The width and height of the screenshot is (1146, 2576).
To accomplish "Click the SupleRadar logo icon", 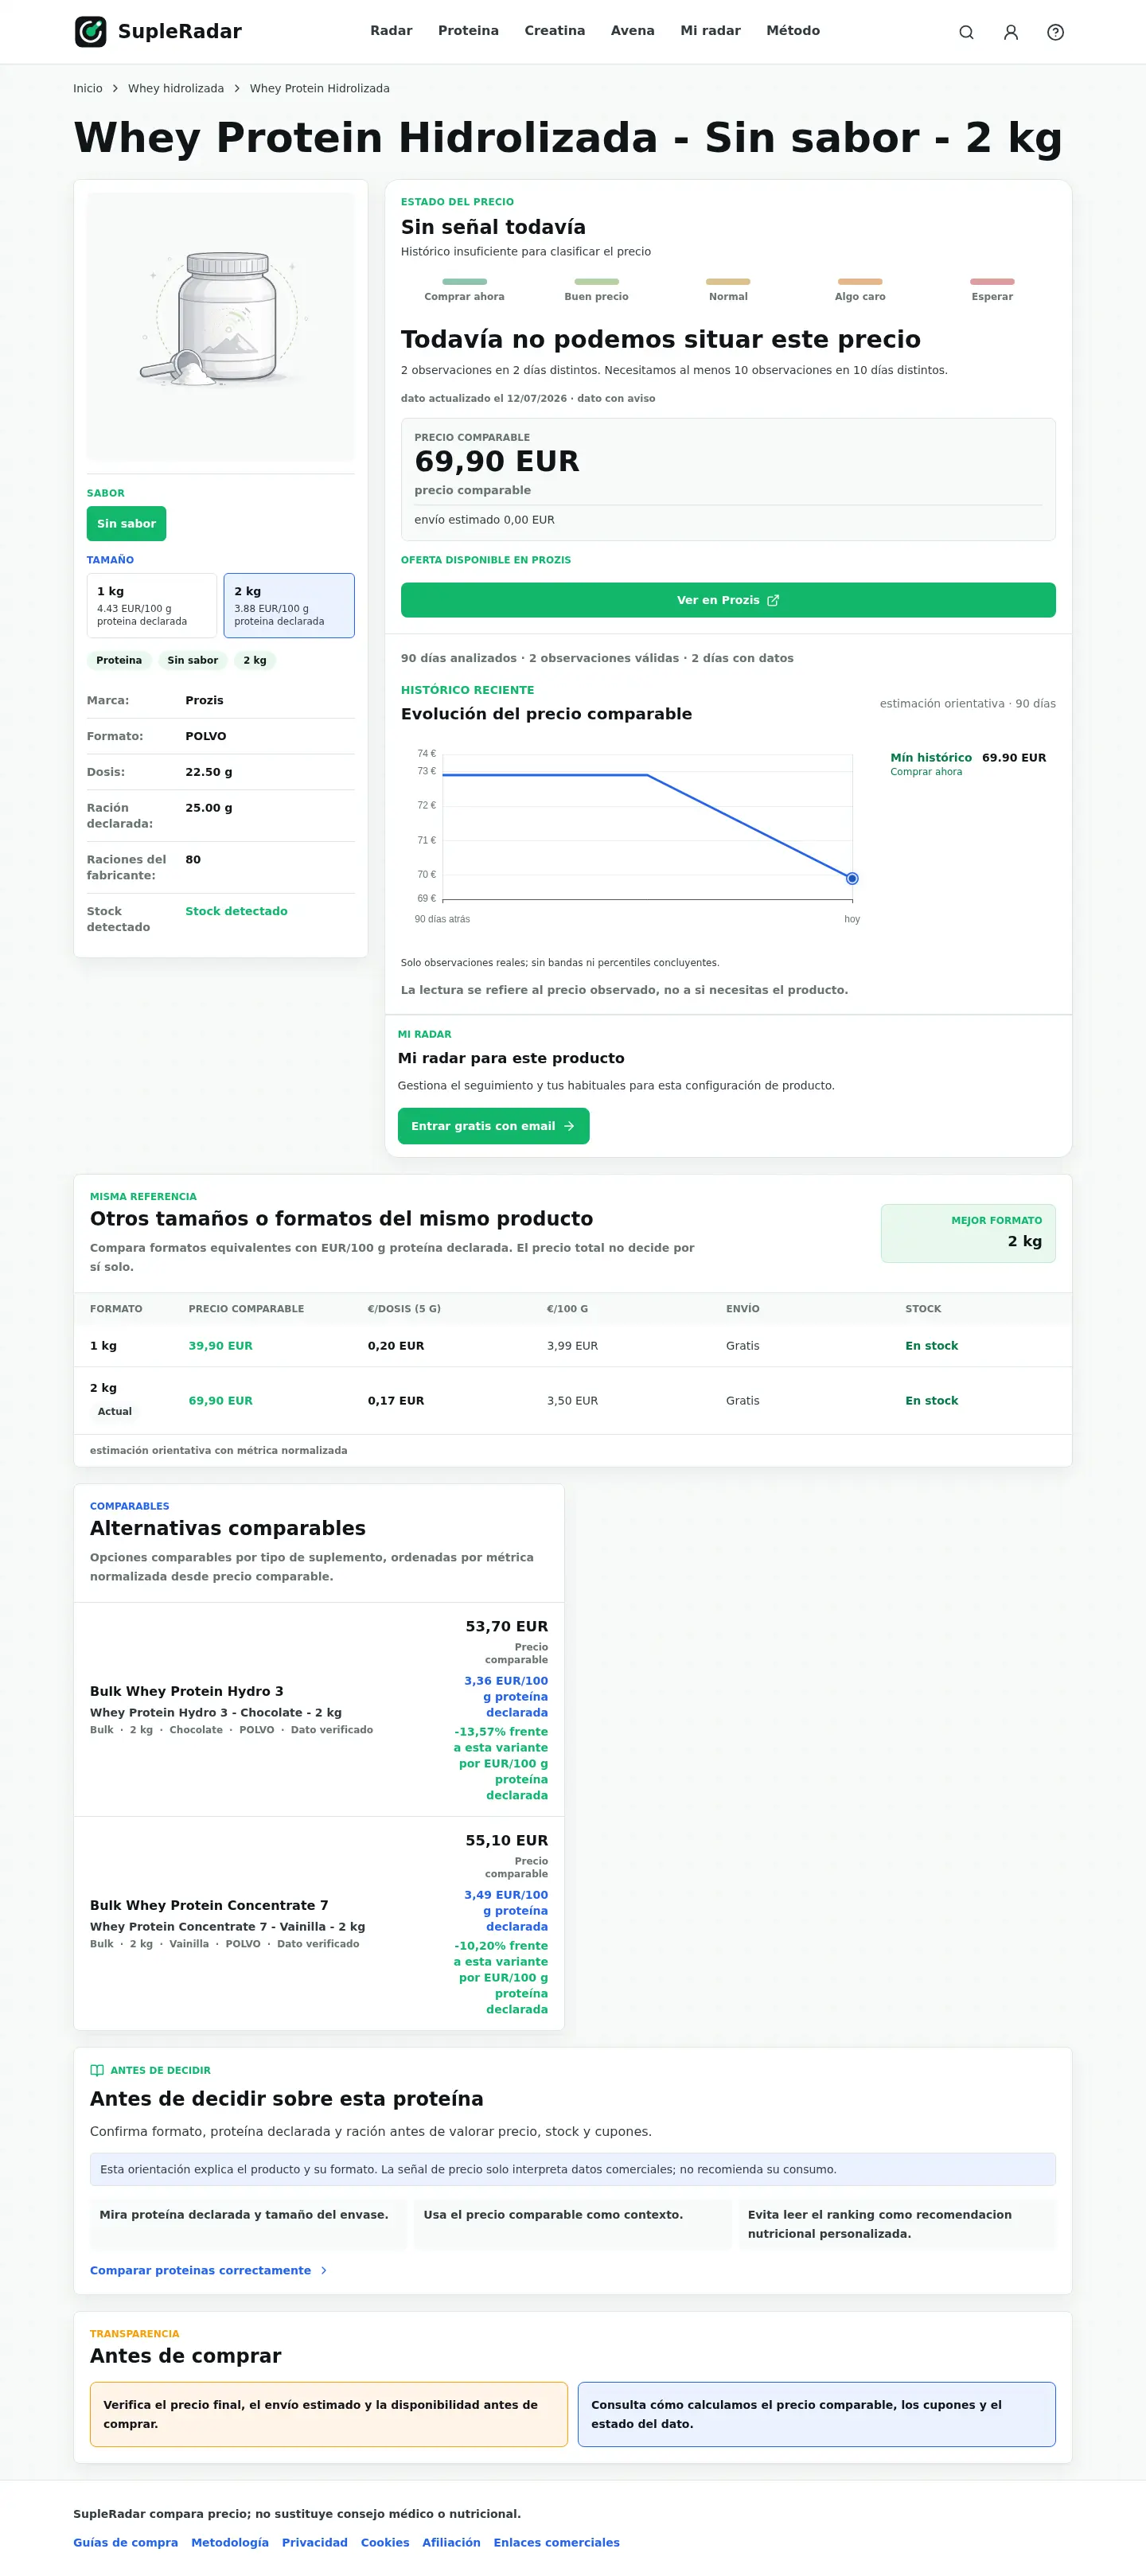I will pyautogui.click(x=91, y=32).
